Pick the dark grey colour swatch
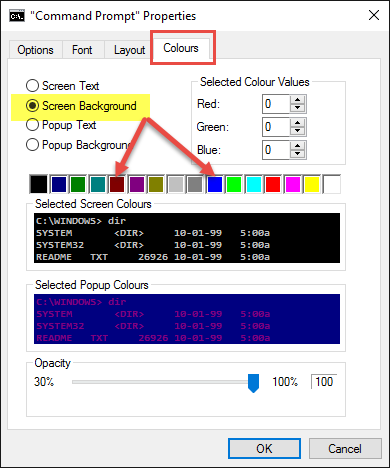 click(195, 184)
